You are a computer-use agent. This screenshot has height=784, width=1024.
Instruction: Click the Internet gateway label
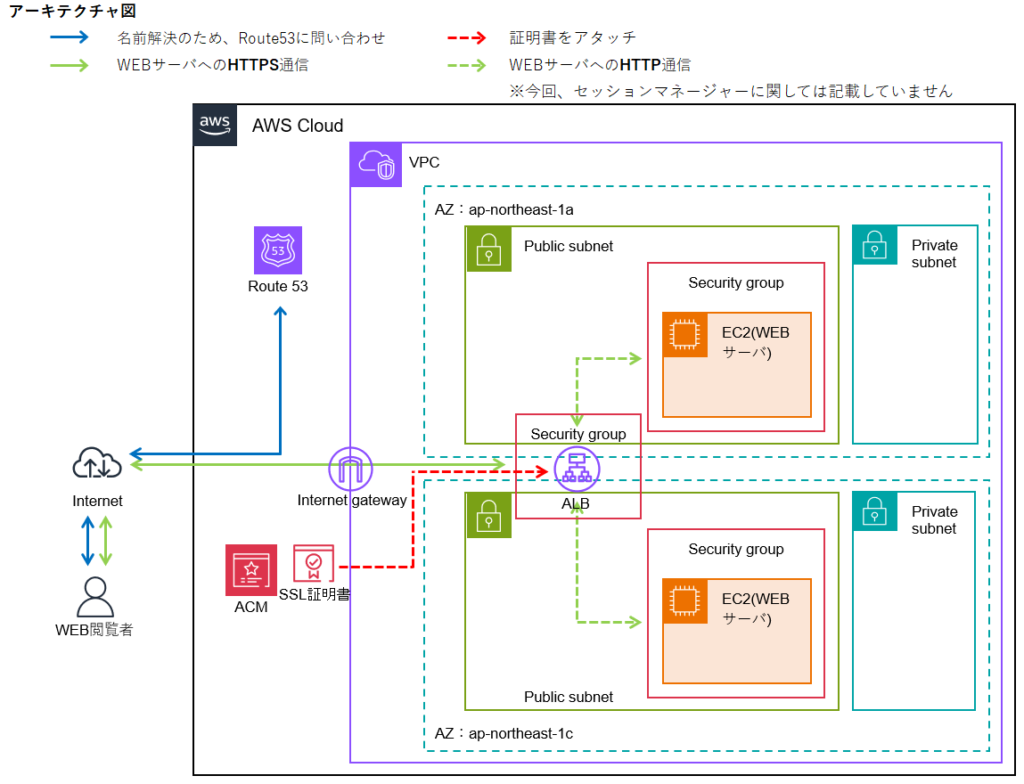click(x=352, y=500)
